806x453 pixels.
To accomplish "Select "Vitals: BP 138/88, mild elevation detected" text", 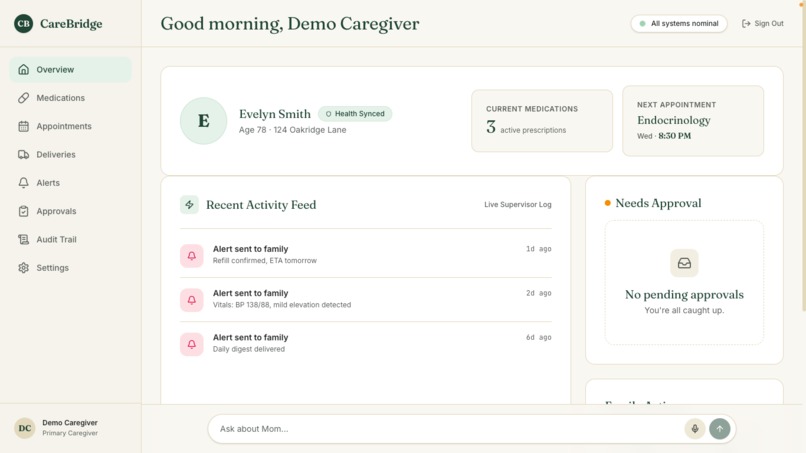I will tap(282, 305).
